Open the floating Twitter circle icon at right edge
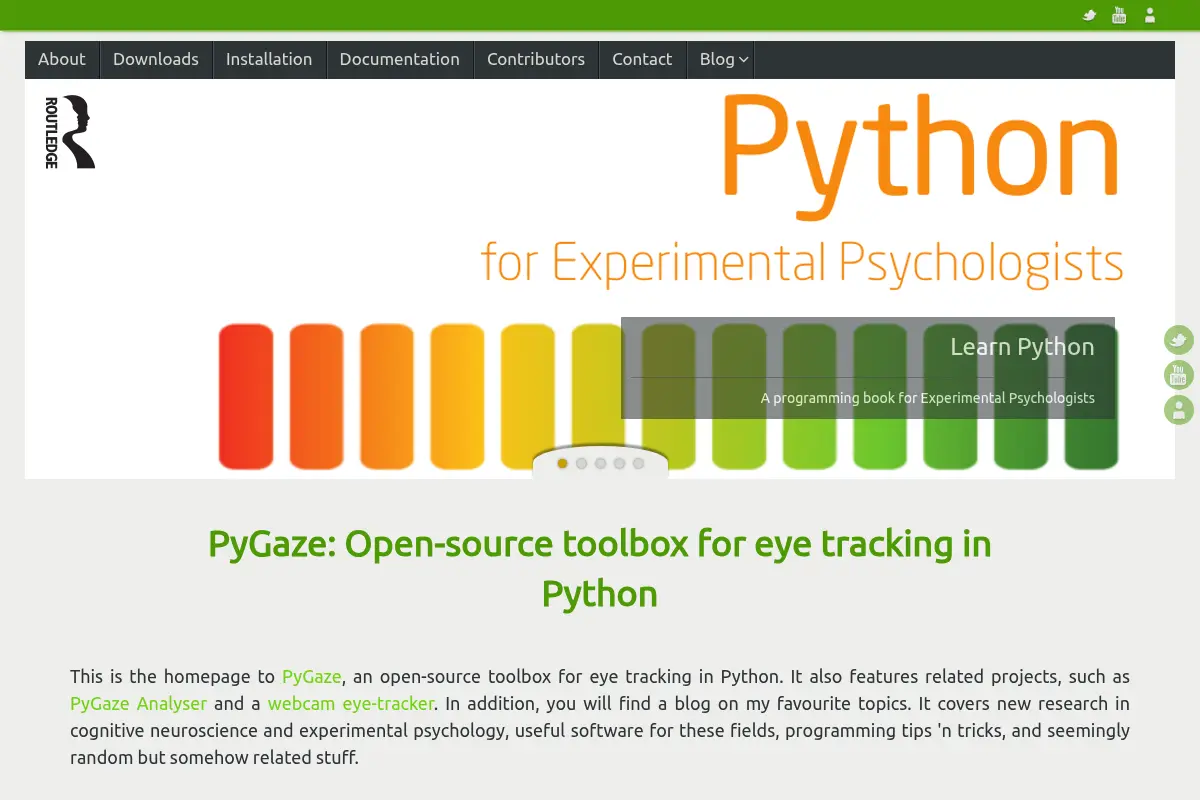The width and height of the screenshot is (1200, 800). (x=1179, y=340)
